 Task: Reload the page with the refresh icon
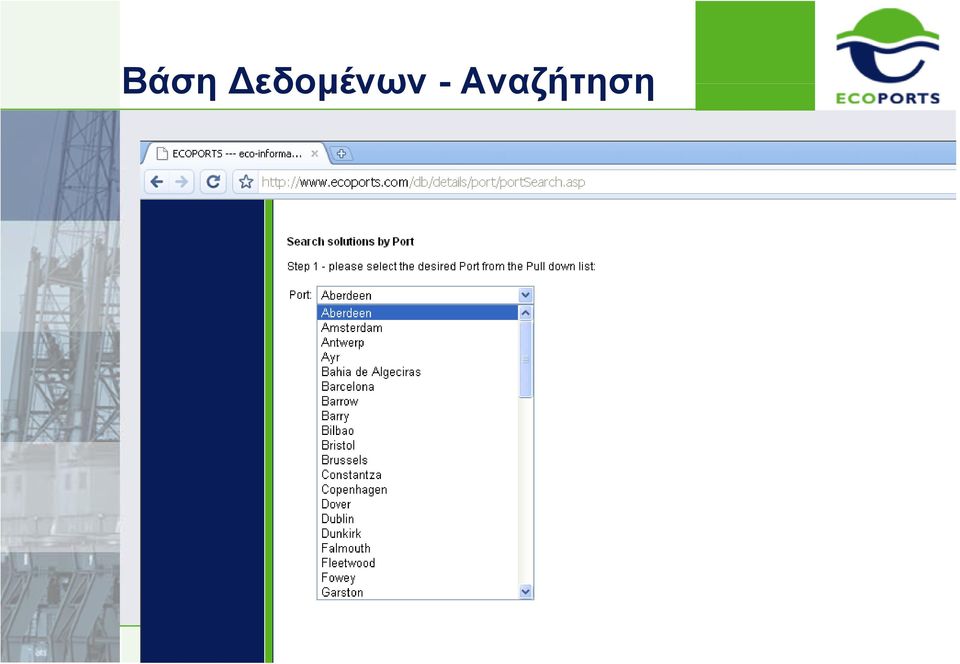pyautogui.click(x=213, y=182)
